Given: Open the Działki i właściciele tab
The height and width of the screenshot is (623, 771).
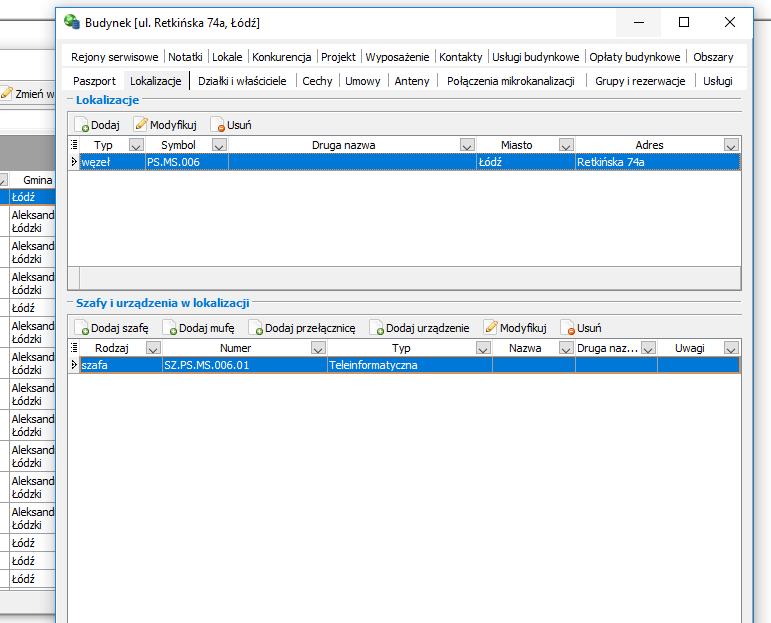Looking at the screenshot, I should coord(242,81).
